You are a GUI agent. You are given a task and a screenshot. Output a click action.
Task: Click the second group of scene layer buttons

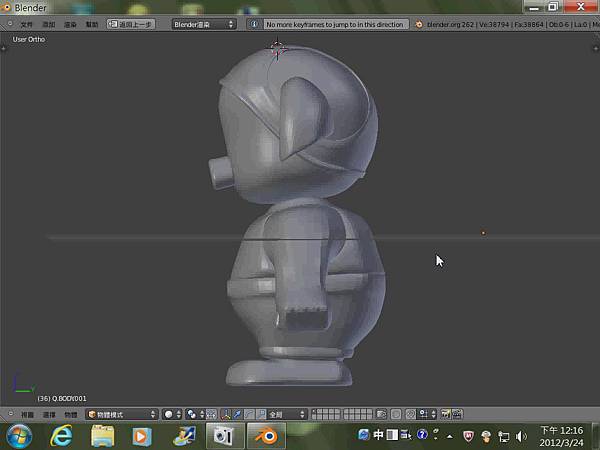(x=358, y=414)
